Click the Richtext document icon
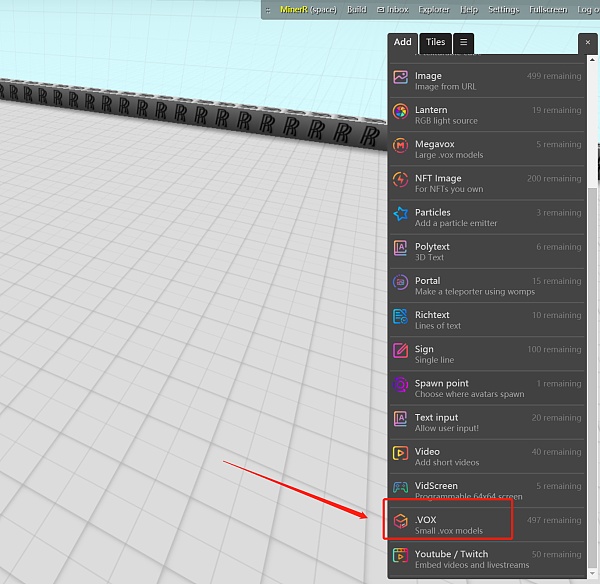 pyautogui.click(x=401, y=316)
